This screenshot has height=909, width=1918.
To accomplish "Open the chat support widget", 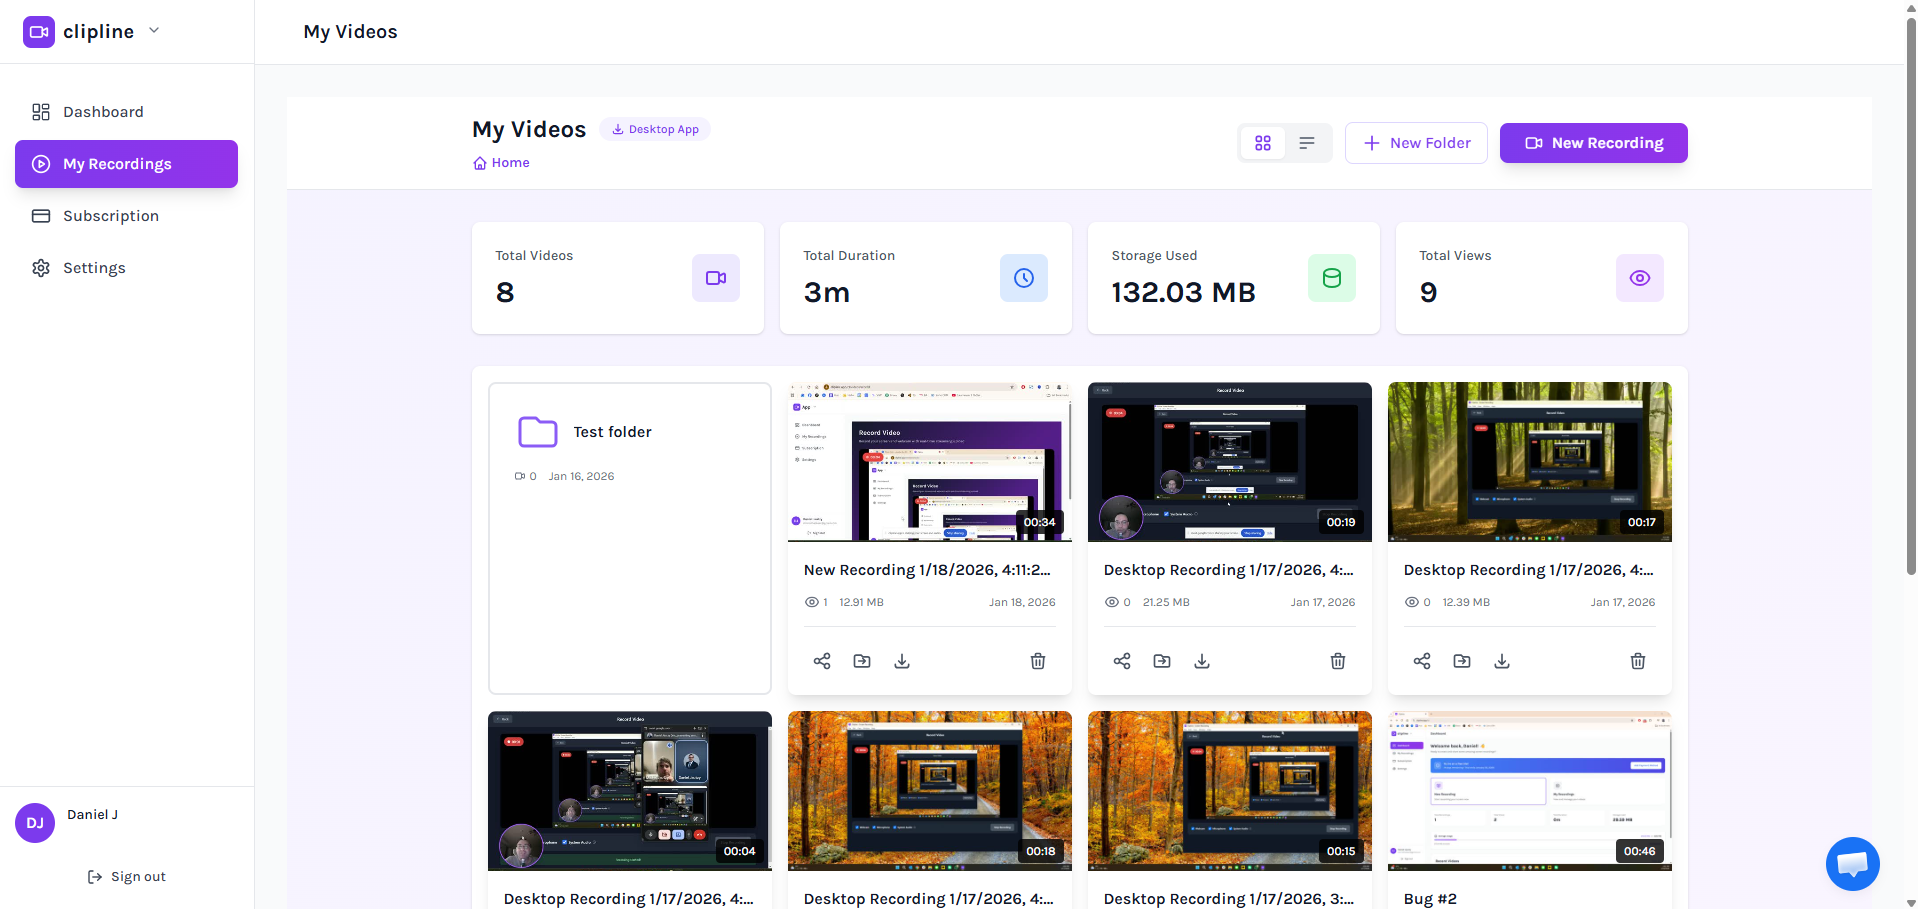I will (1853, 864).
